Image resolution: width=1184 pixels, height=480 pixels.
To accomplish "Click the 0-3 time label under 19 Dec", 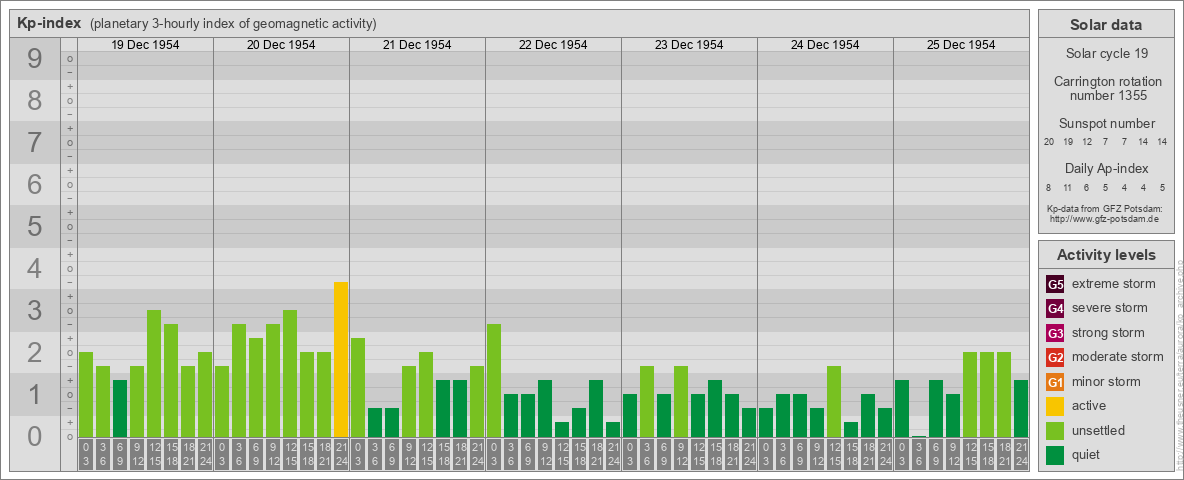I will pyautogui.click(x=85, y=455).
